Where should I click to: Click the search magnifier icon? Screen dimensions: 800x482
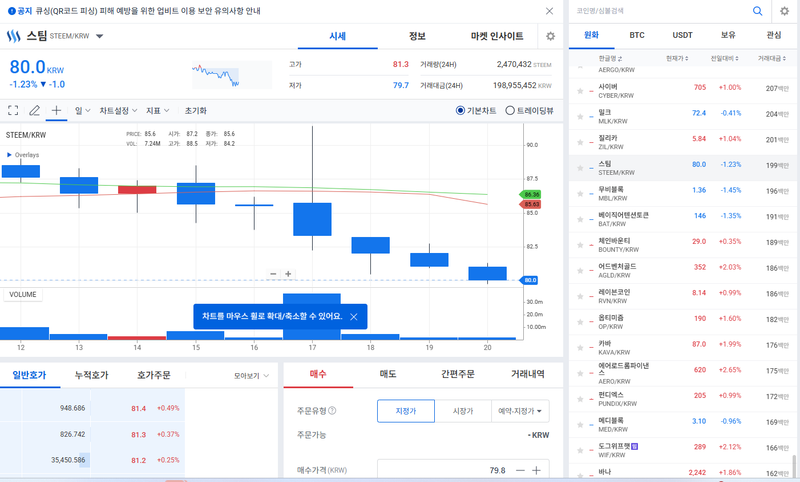(758, 11)
